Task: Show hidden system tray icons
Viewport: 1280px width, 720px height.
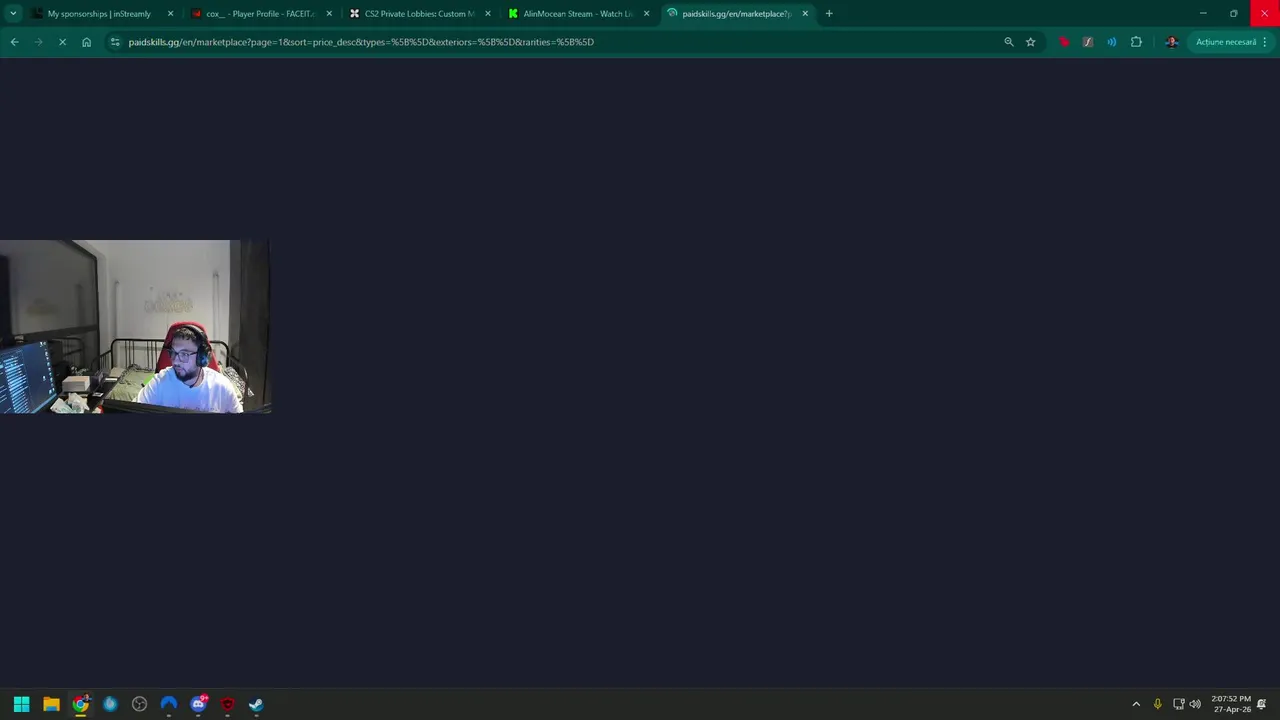Action: click(1136, 704)
